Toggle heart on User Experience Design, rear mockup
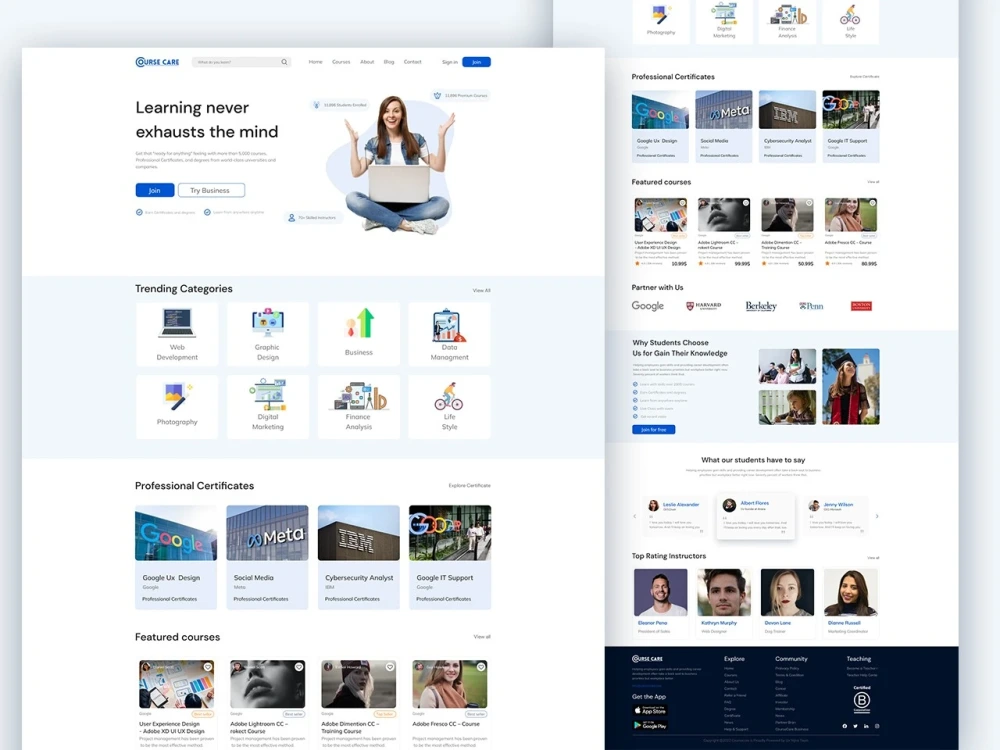 682,203
